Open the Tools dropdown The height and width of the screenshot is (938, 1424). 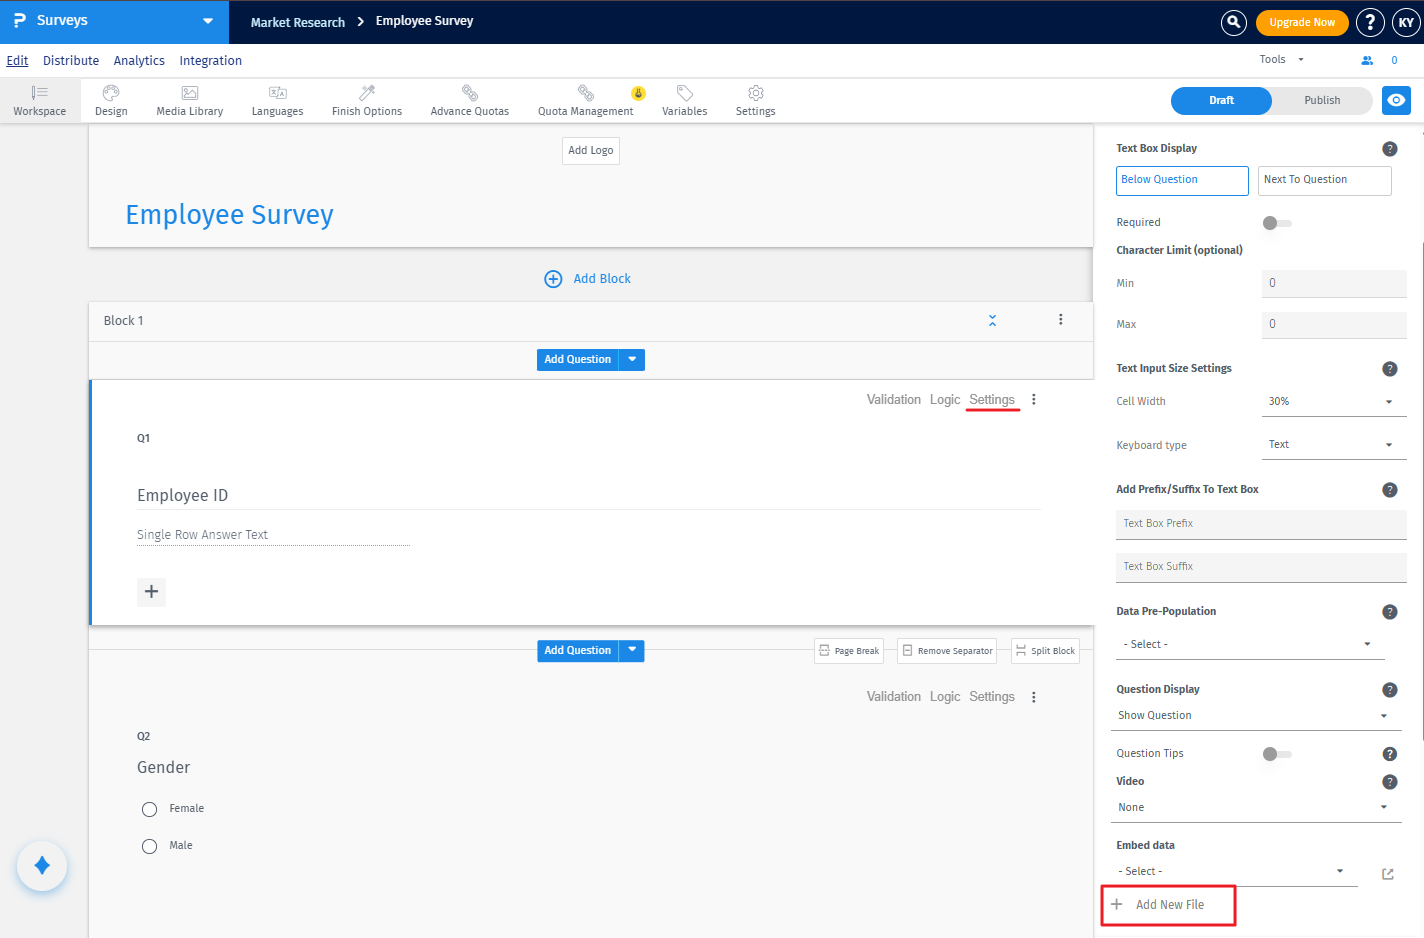[1281, 59]
